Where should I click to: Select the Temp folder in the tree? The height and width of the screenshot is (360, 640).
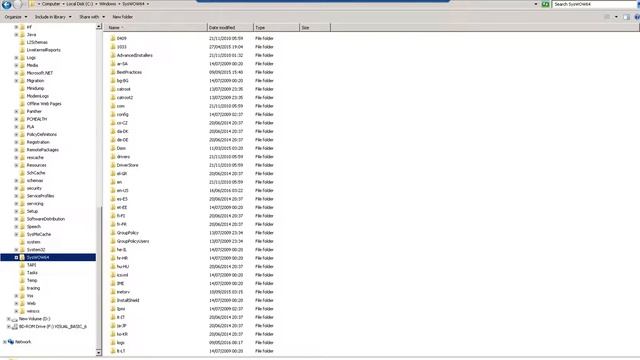[x=32, y=280]
